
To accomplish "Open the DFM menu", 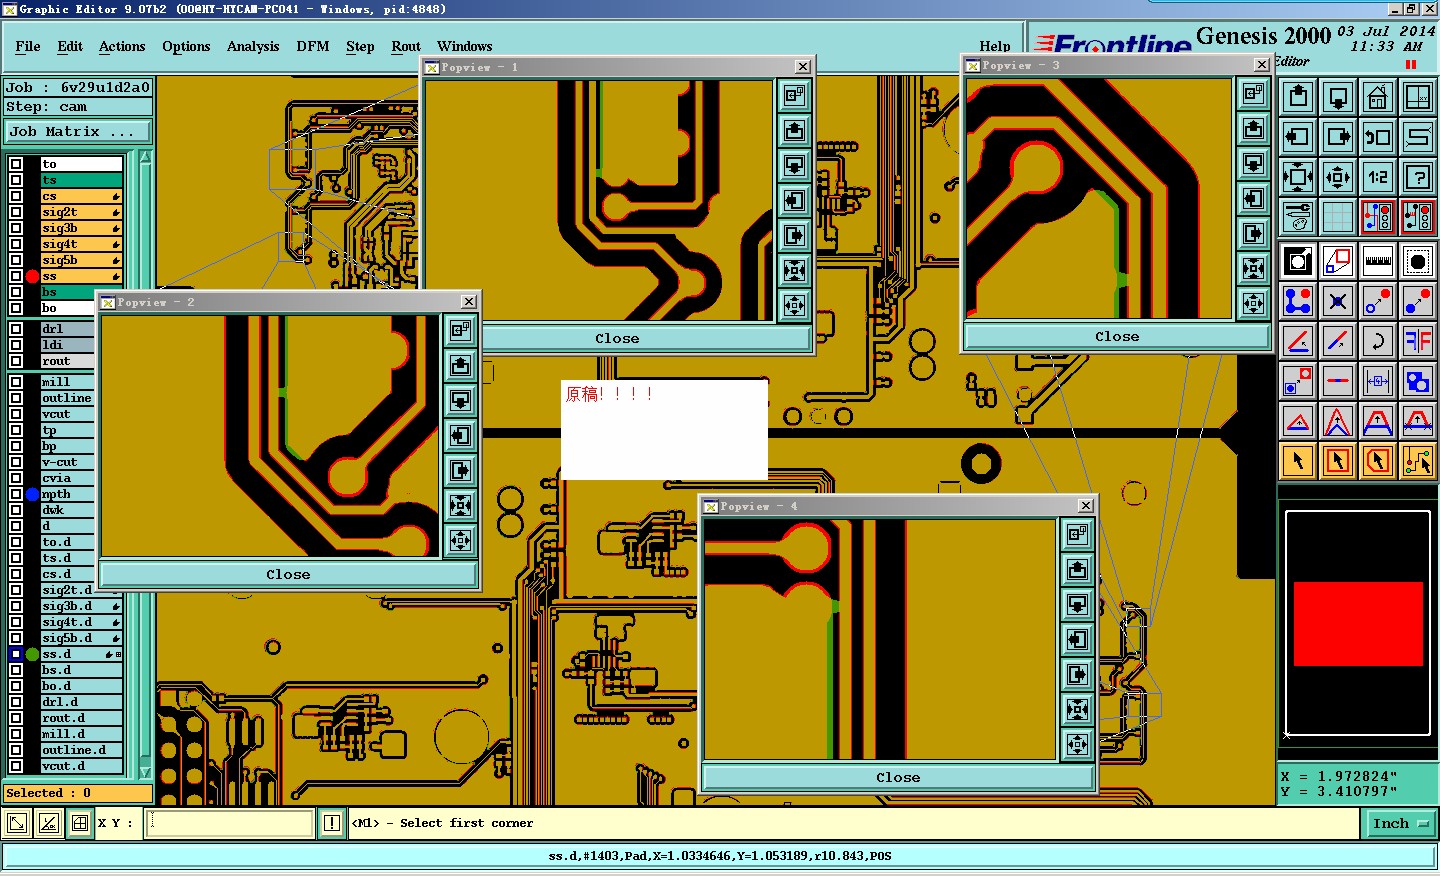I will click(313, 46).
